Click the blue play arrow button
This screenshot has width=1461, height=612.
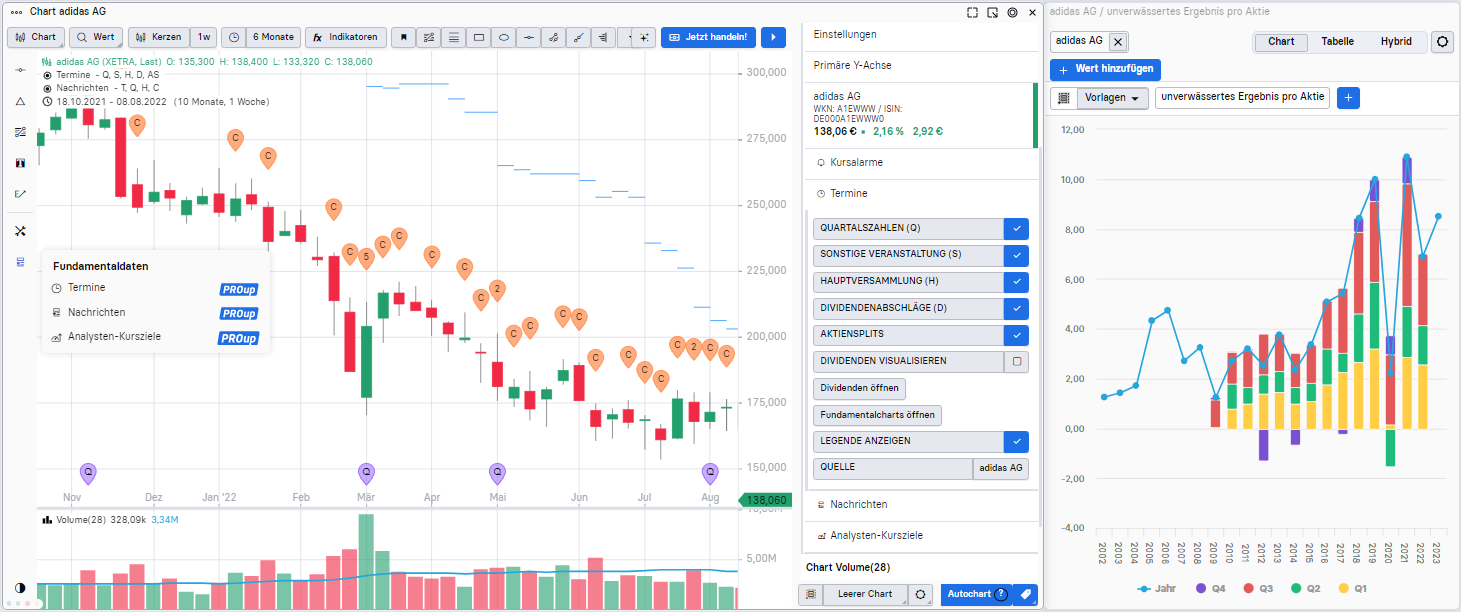click(773, 37)
